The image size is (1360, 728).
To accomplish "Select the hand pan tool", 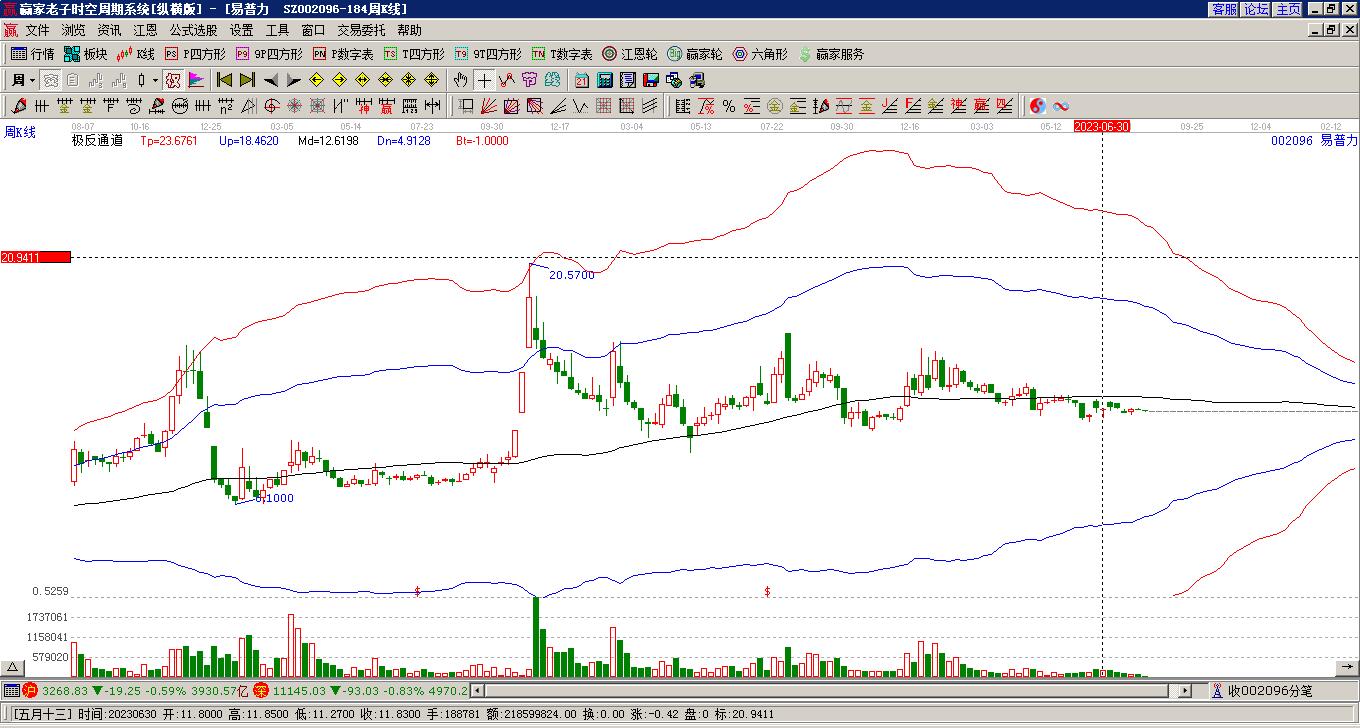I will pyautogui.click(x=460, y=80).
